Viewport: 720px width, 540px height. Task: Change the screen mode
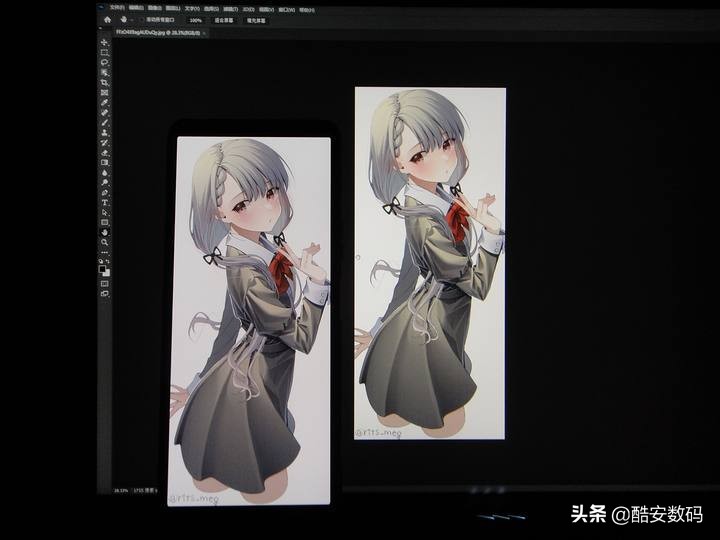104,293
